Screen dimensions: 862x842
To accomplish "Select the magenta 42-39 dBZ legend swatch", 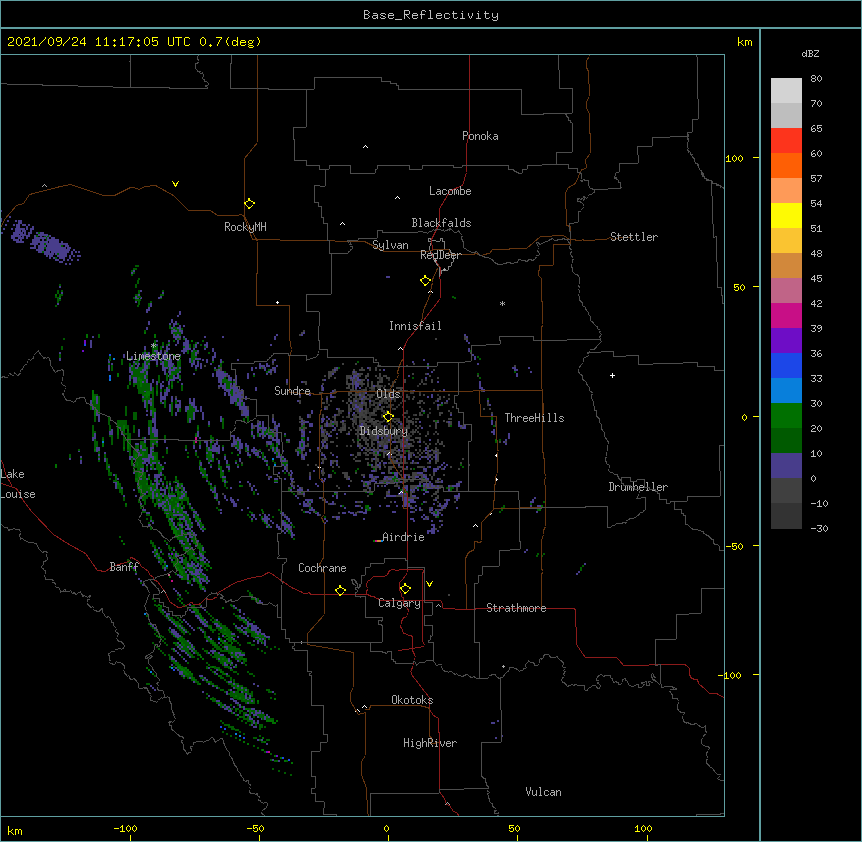I will coord(786,315).
